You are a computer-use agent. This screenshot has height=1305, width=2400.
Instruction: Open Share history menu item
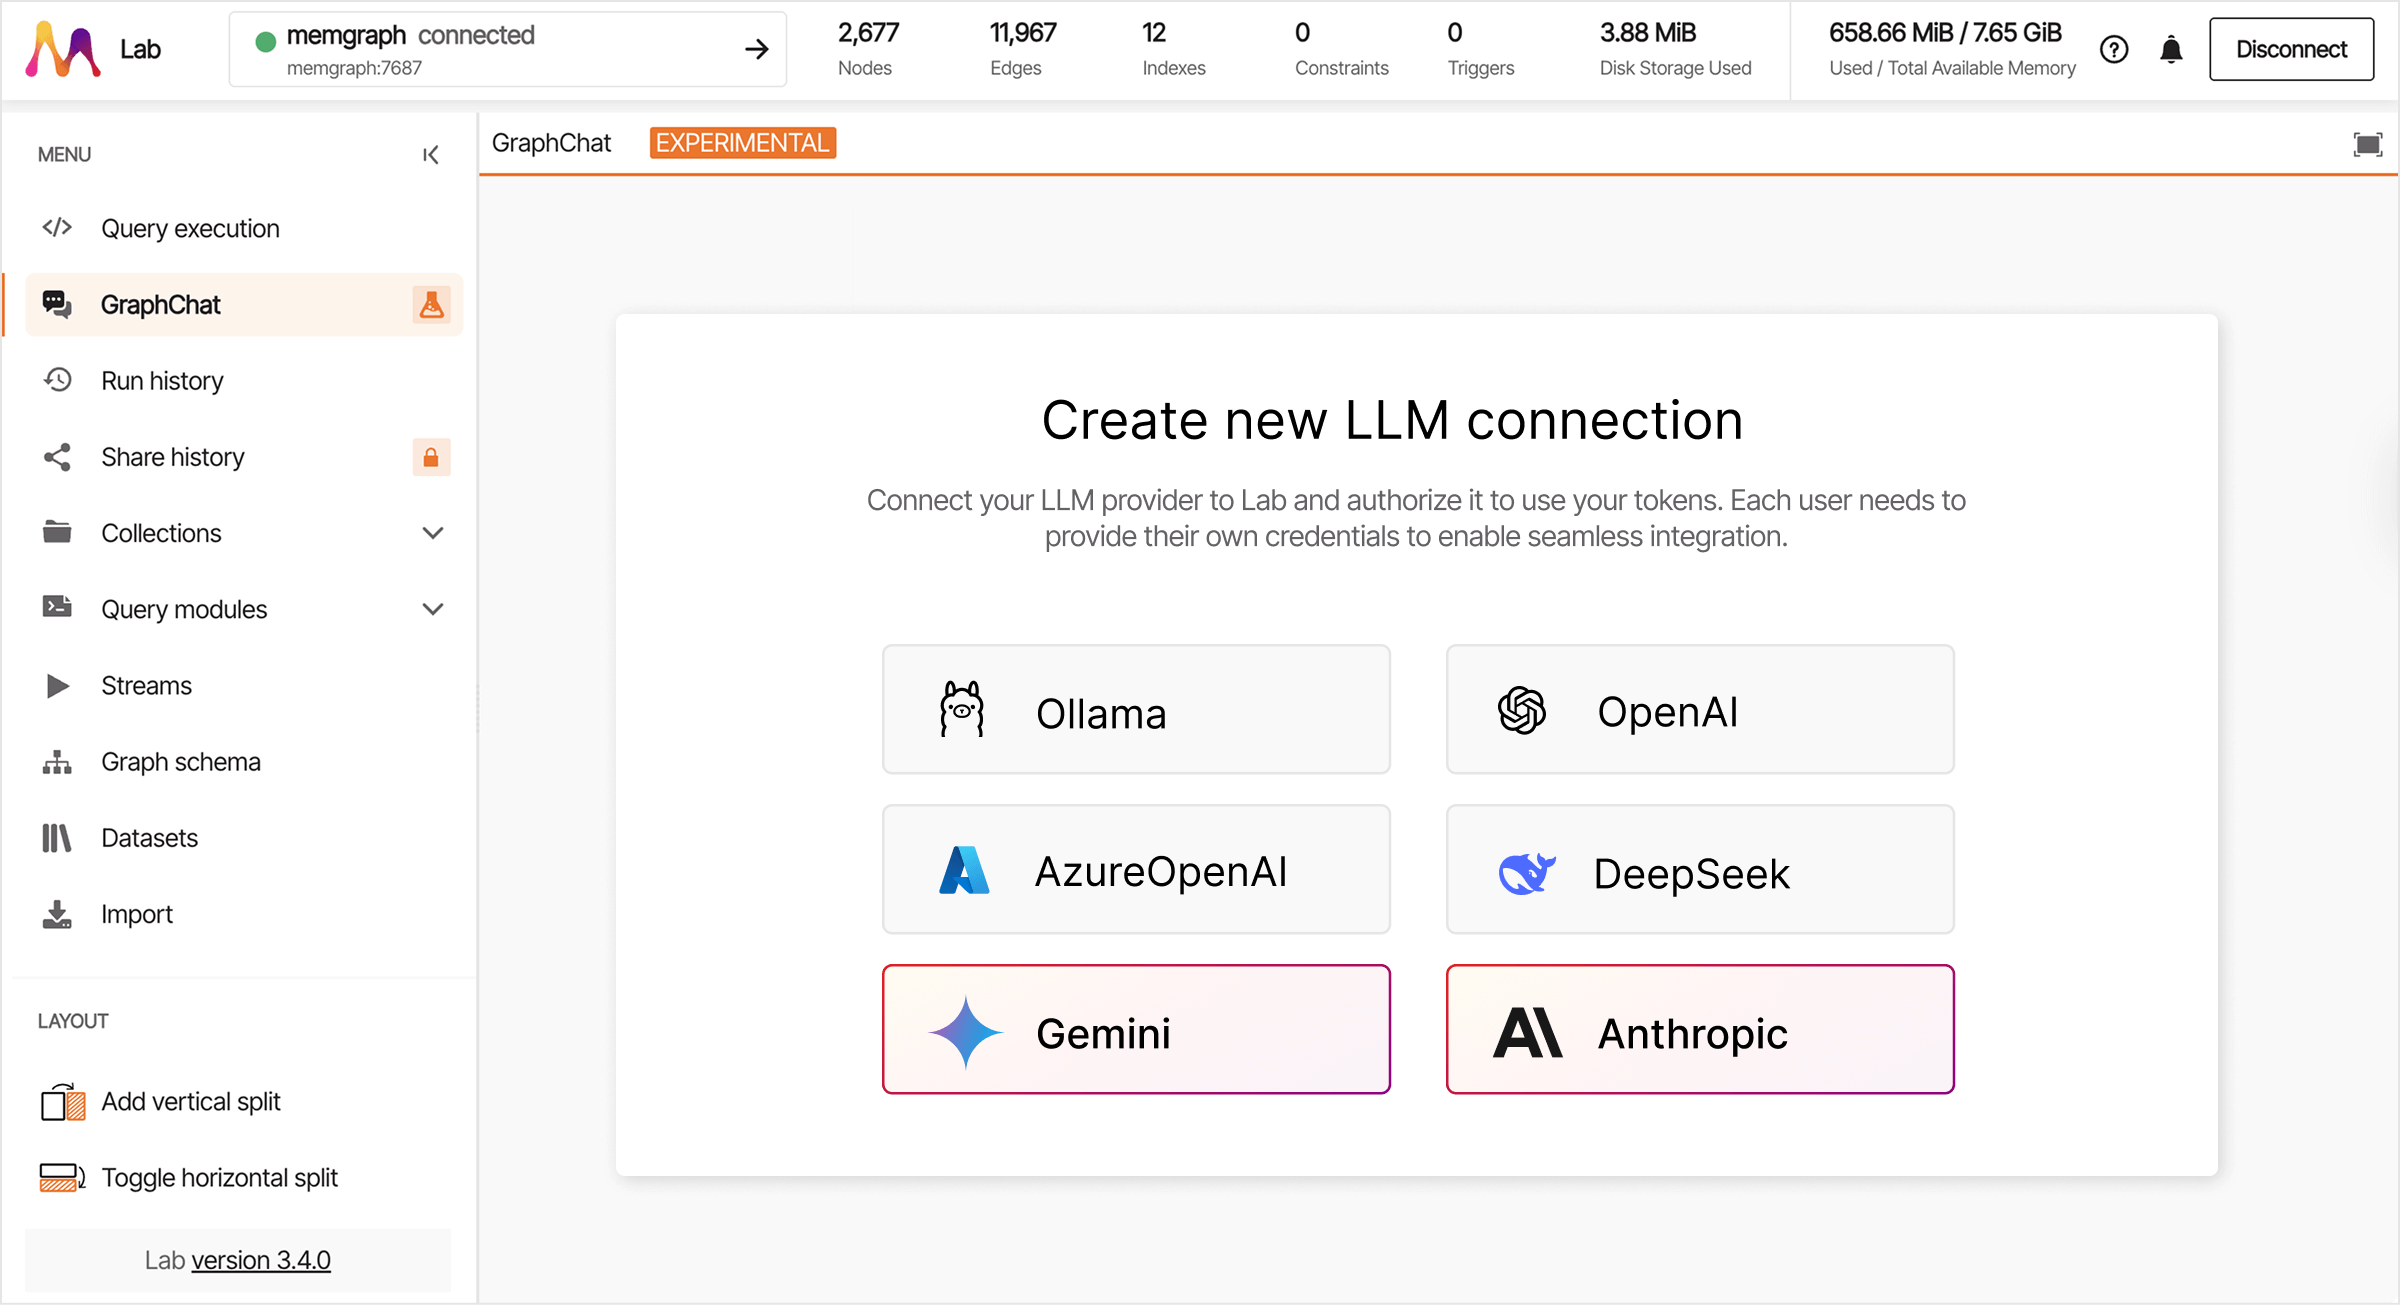pos(244,457)
